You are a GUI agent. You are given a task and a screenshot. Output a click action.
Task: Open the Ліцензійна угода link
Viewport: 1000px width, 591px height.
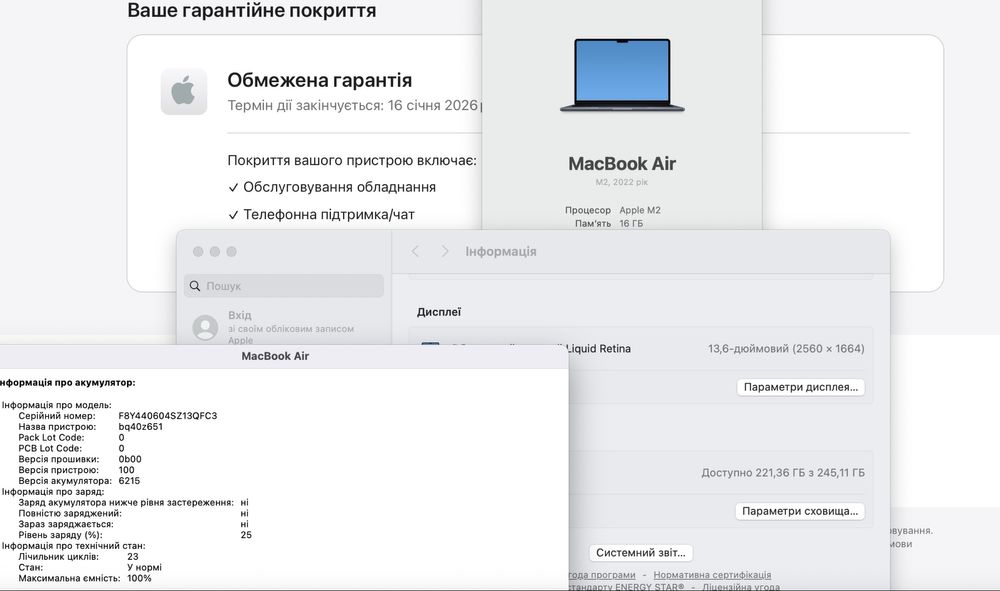tap(740, 587)
